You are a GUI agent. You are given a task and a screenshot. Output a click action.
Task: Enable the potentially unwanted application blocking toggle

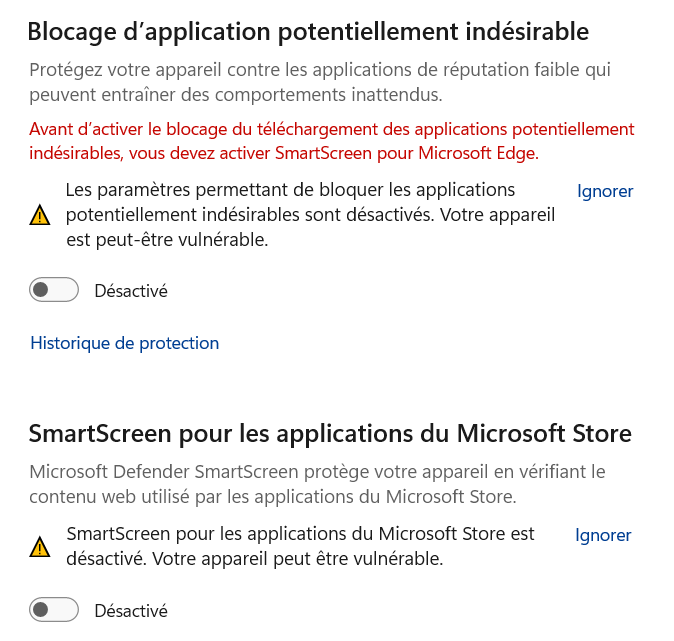point(54,291)
